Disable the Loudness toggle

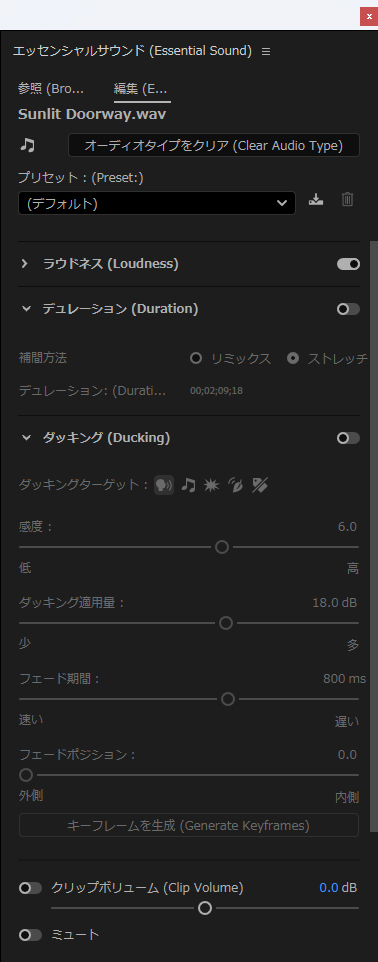349,264
